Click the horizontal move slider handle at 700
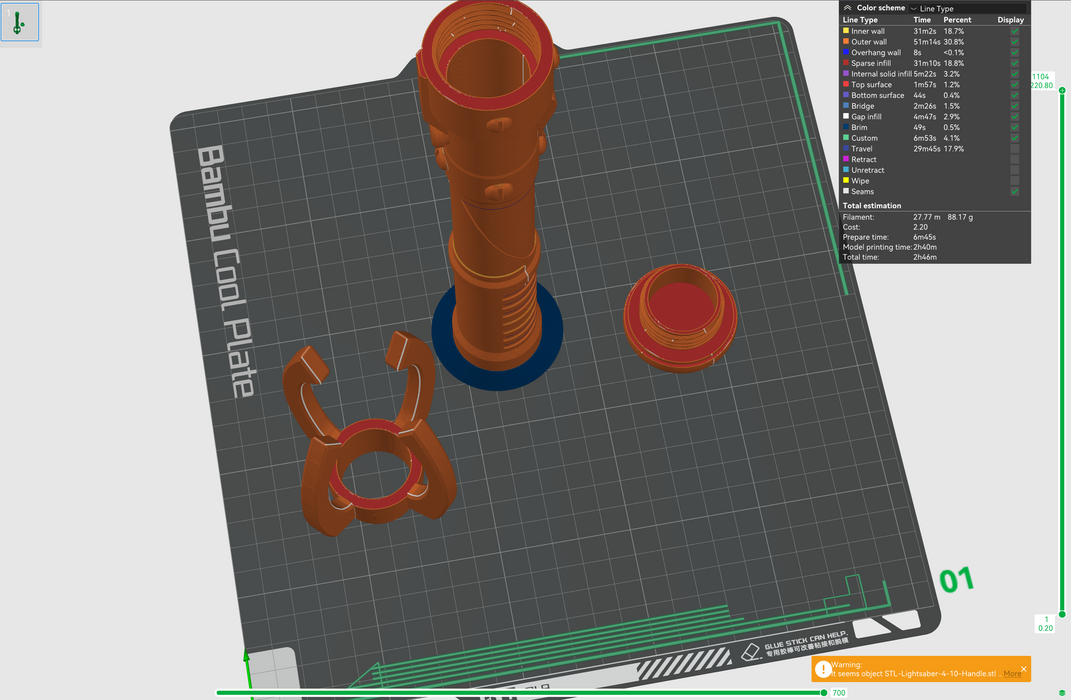1071x700 pixels. pos(824,692)
